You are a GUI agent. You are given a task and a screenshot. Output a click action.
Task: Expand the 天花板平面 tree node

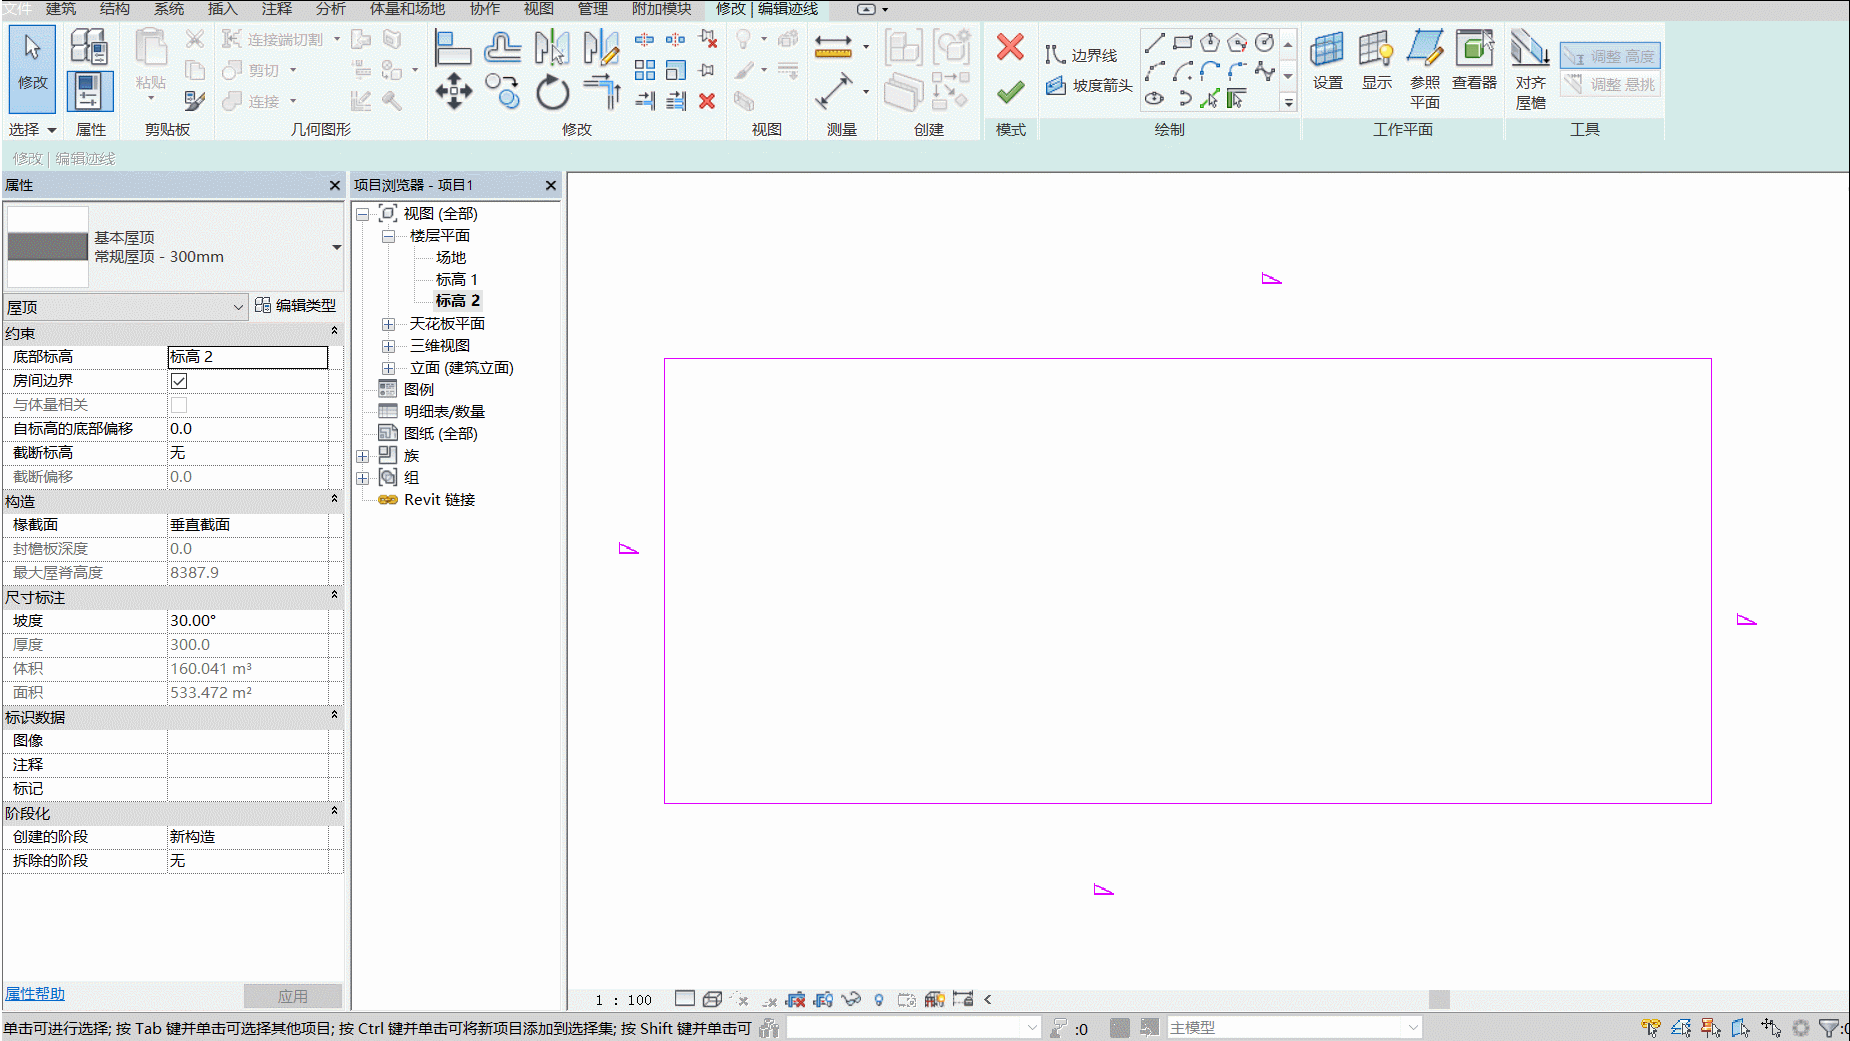point(389,324)
